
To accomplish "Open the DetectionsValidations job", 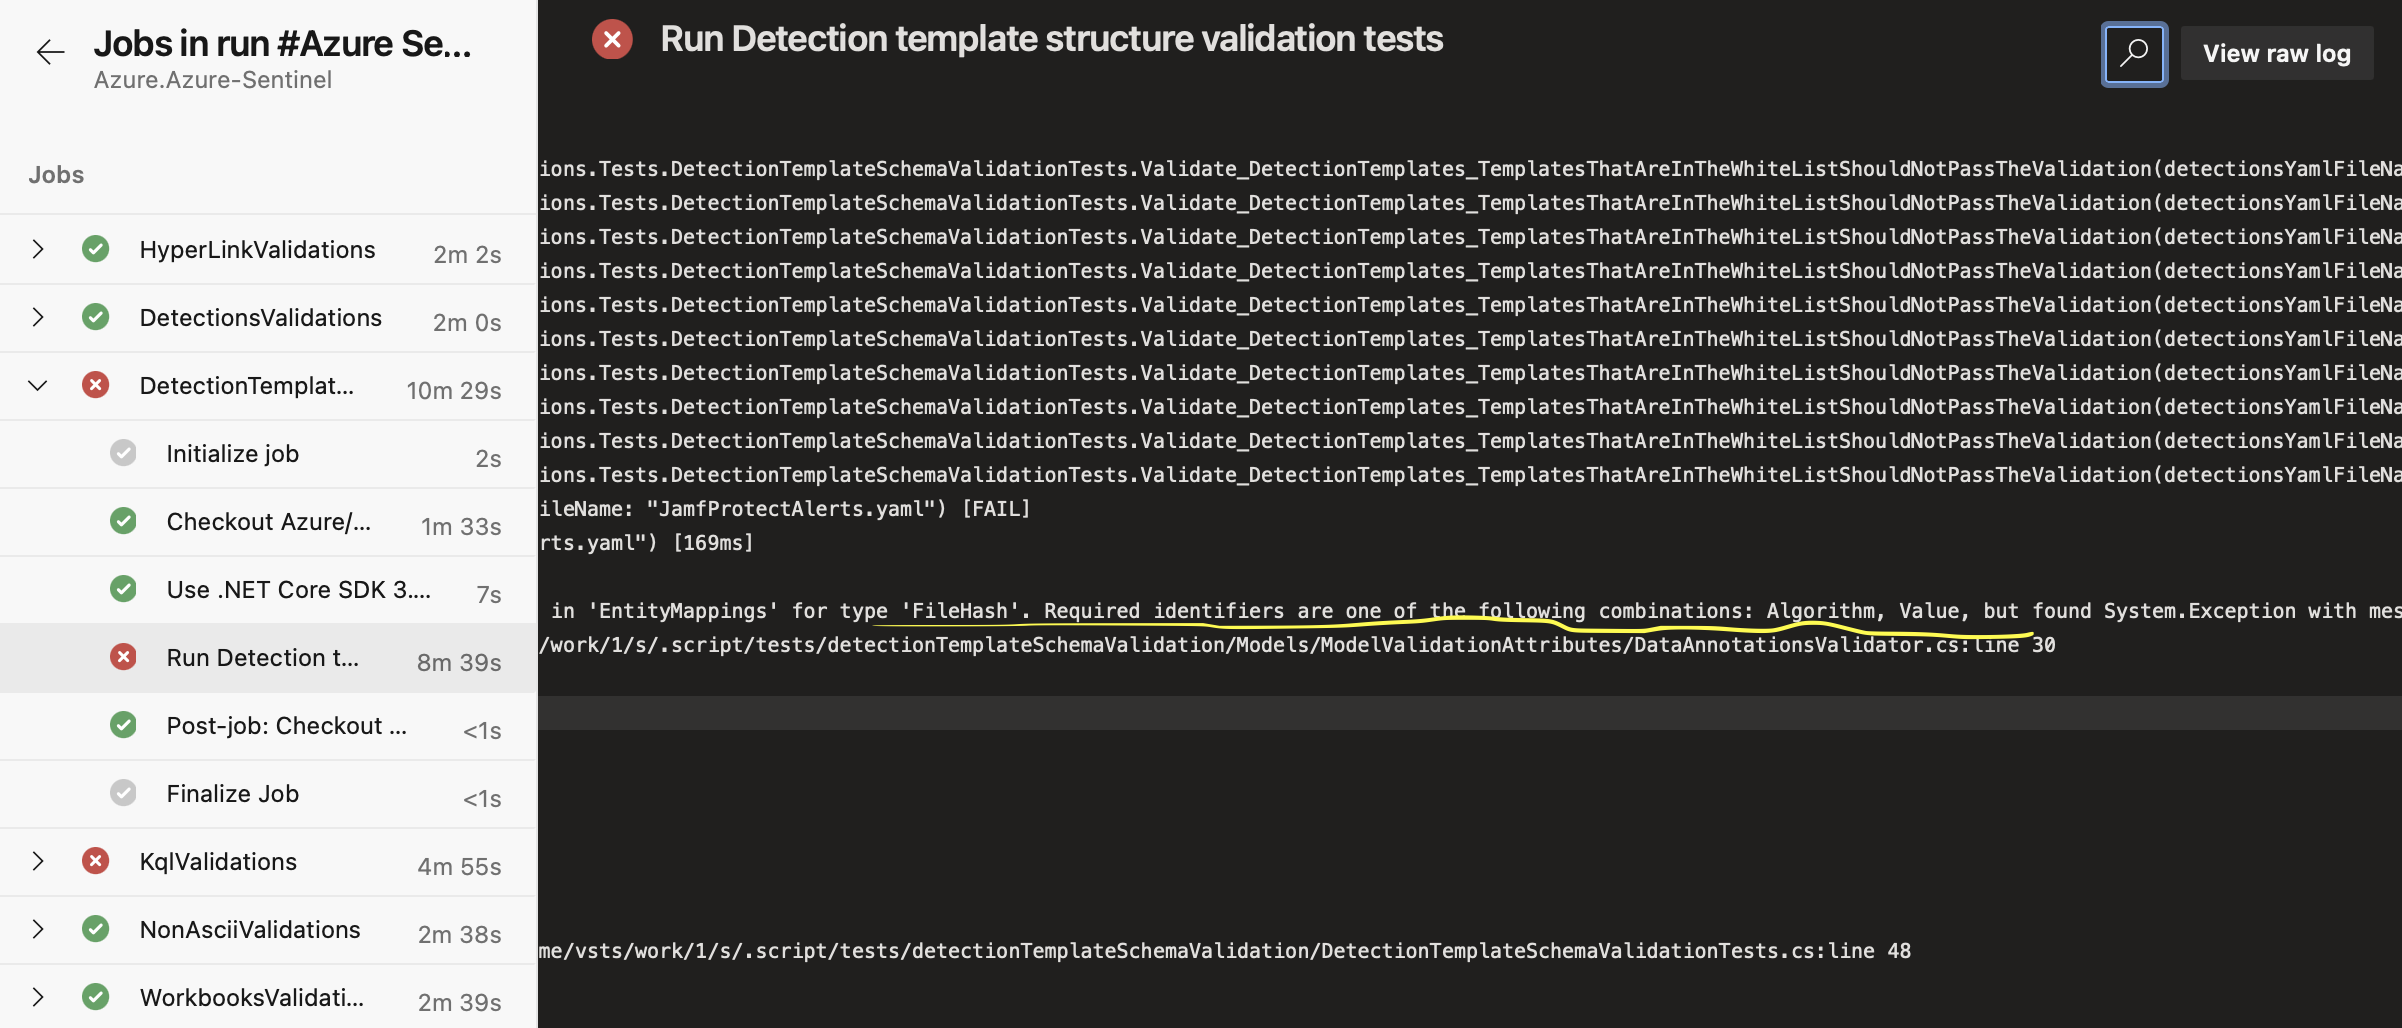I will coord(261,317).
